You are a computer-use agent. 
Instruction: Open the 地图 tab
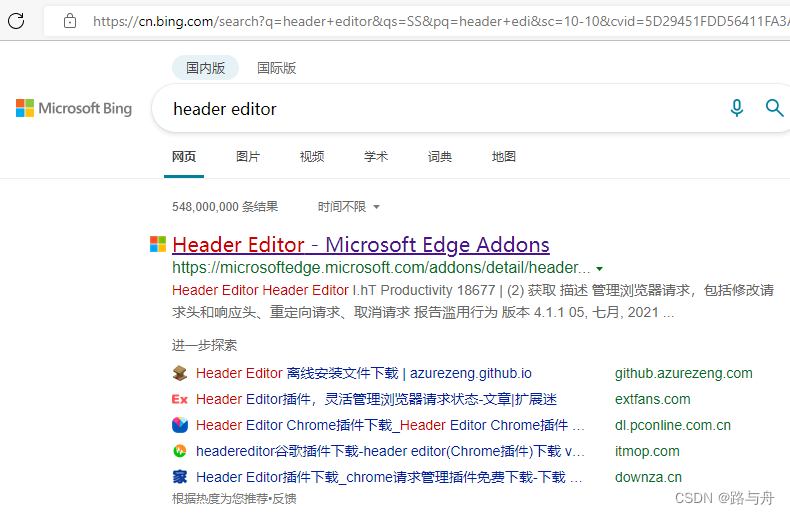coord(504,157)
